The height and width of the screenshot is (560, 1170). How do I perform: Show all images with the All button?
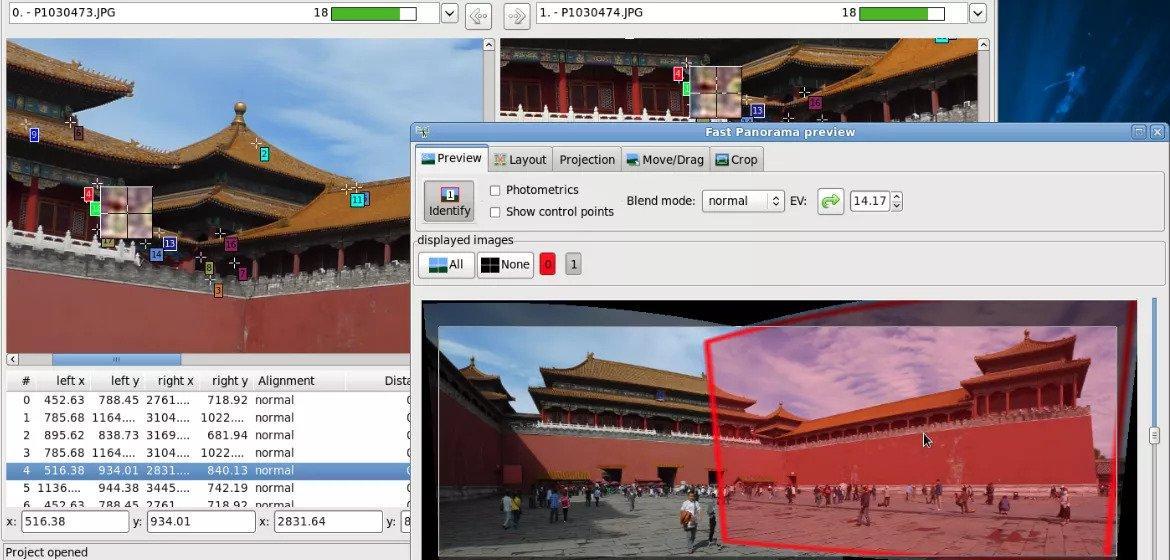point(446,265)
